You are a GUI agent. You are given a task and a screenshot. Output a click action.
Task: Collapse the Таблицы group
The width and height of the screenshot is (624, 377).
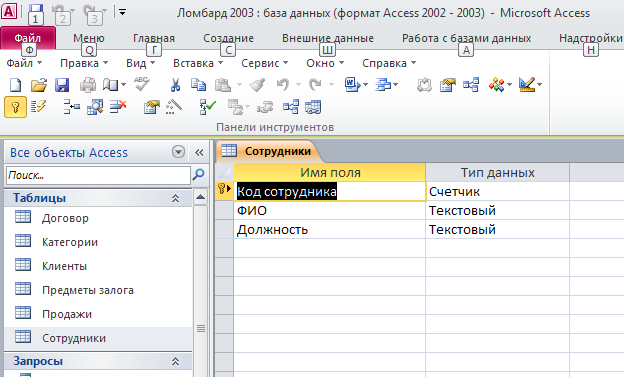coord(175,198)
